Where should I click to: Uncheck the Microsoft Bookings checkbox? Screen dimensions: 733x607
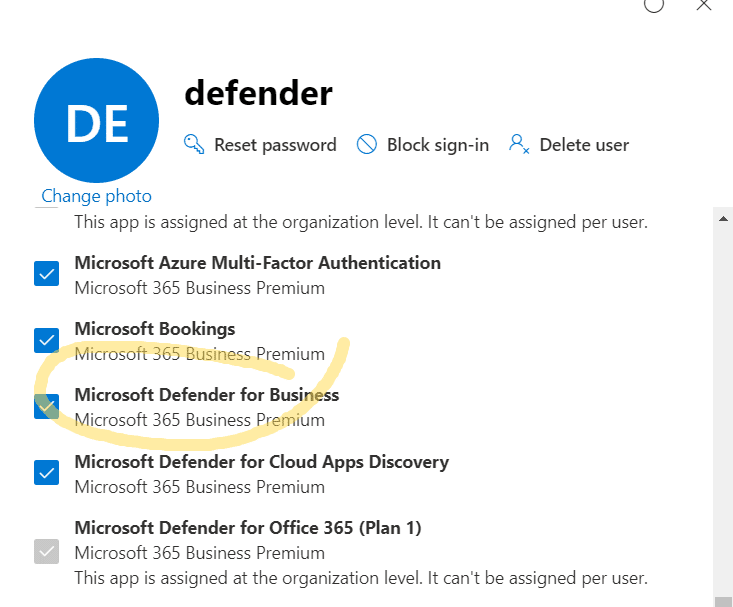[46, 340]
